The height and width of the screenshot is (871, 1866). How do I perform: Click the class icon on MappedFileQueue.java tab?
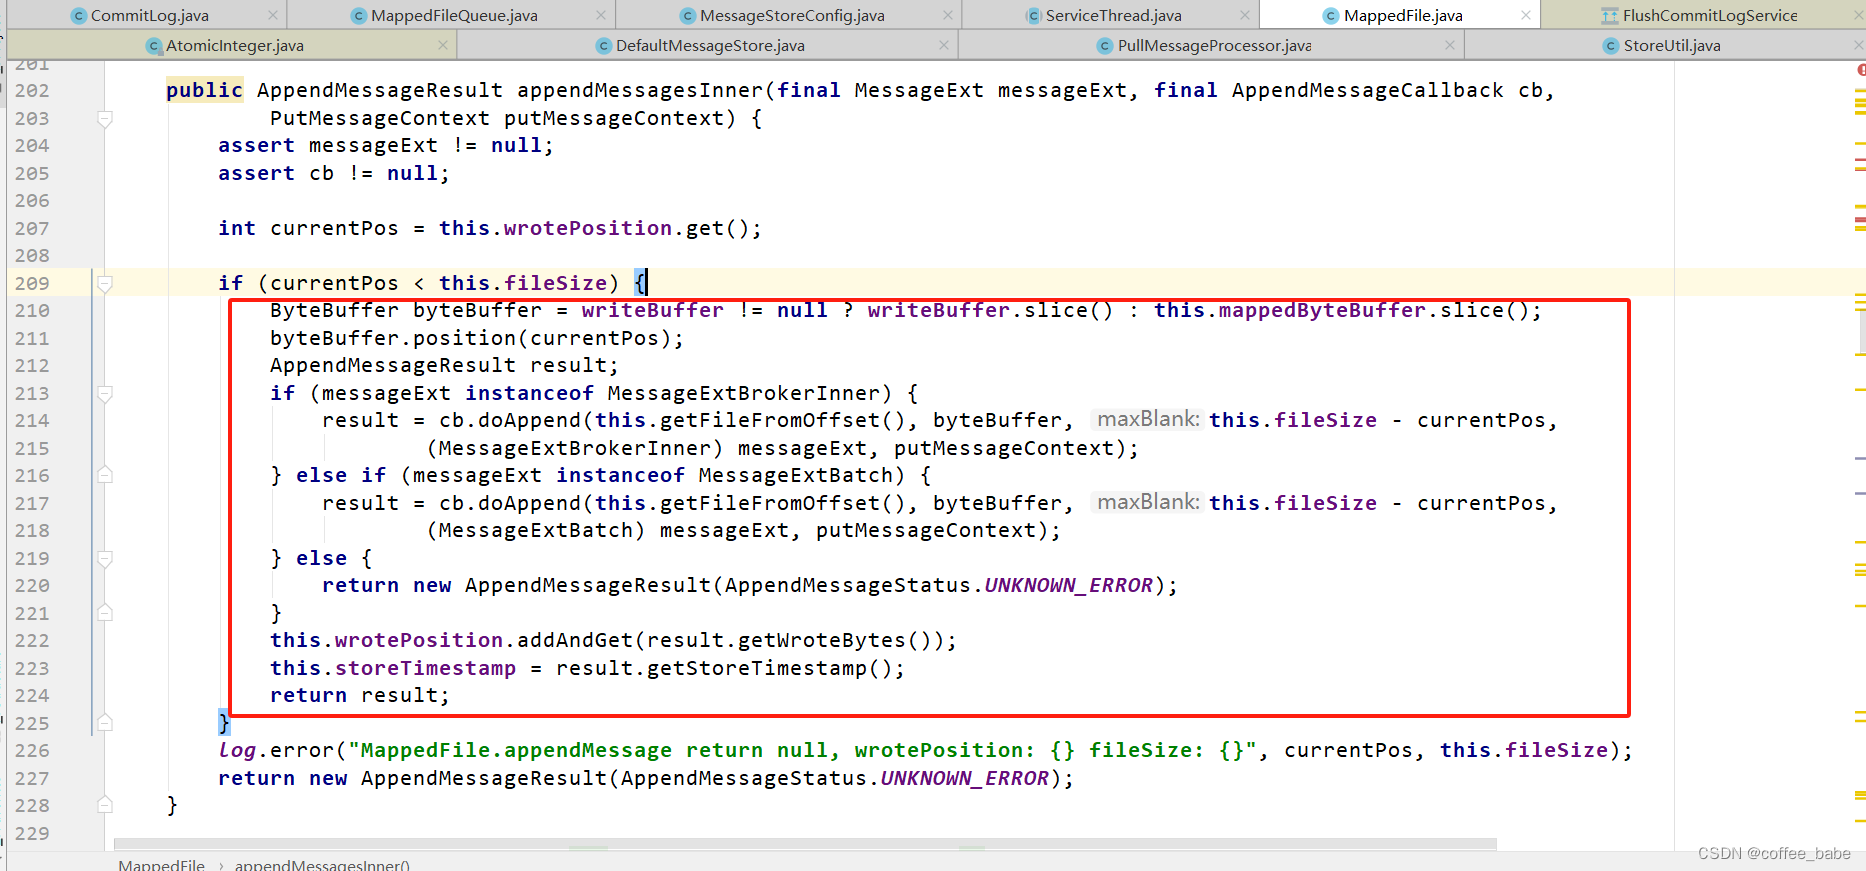pyautogui.click(x=359, y=16)
